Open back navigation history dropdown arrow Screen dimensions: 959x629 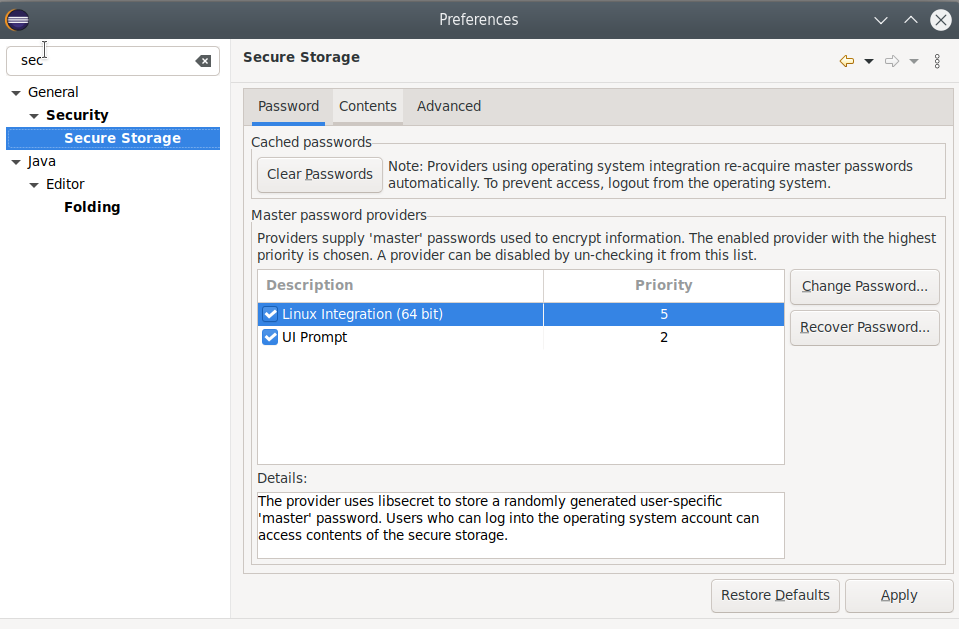(x=868, y=61)
